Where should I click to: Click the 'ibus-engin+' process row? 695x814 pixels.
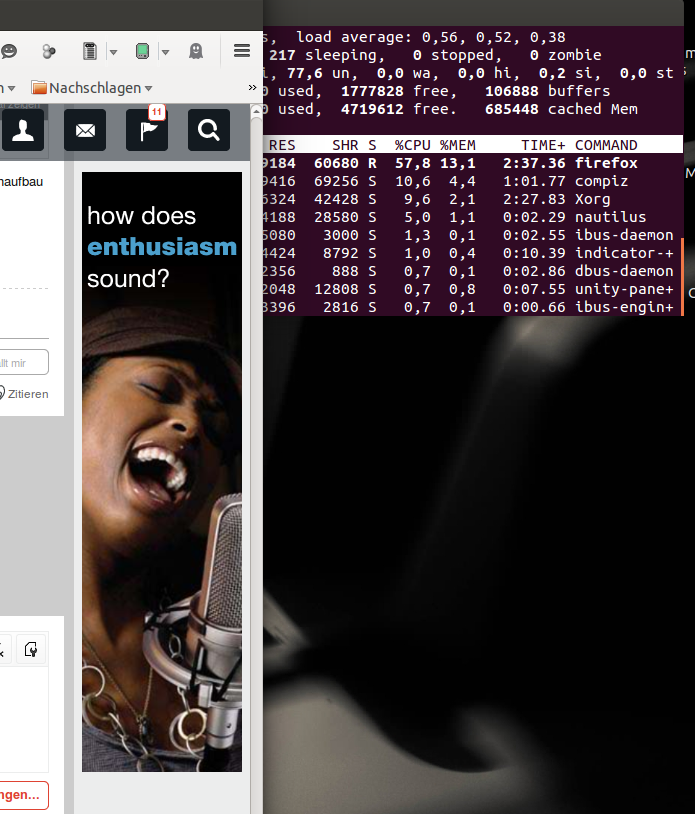(x=473, y=307)
